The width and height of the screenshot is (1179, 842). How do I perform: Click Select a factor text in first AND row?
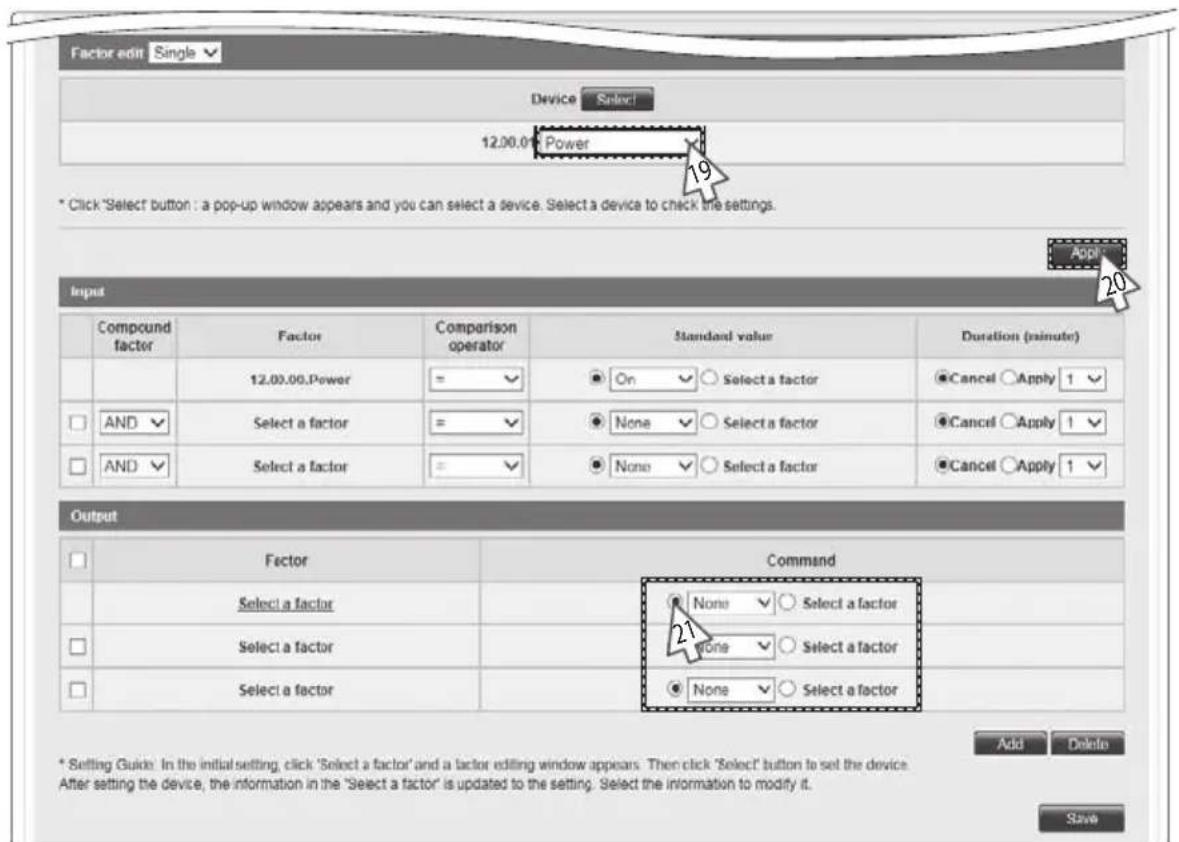(x=301, y=423)
